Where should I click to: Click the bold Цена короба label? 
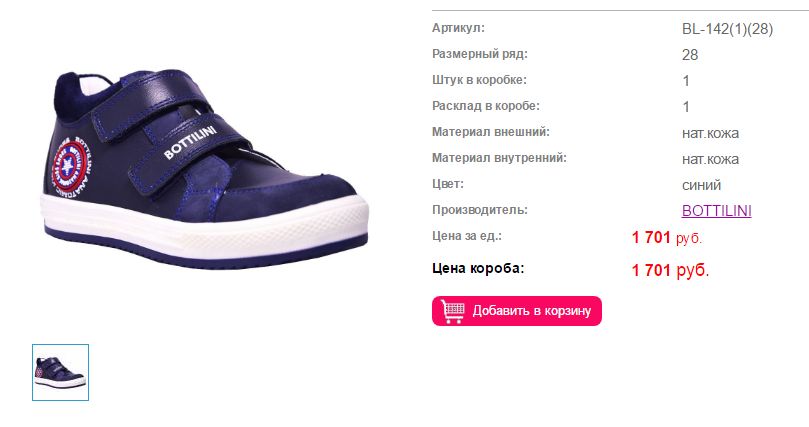point(478,268)
